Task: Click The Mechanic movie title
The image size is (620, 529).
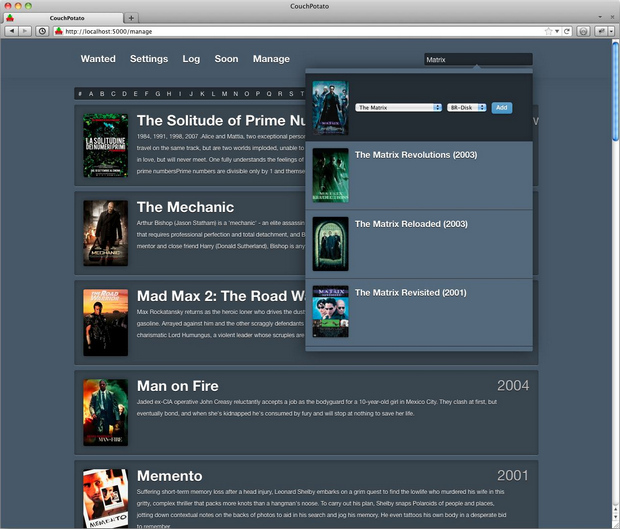Action: point(185,207)
